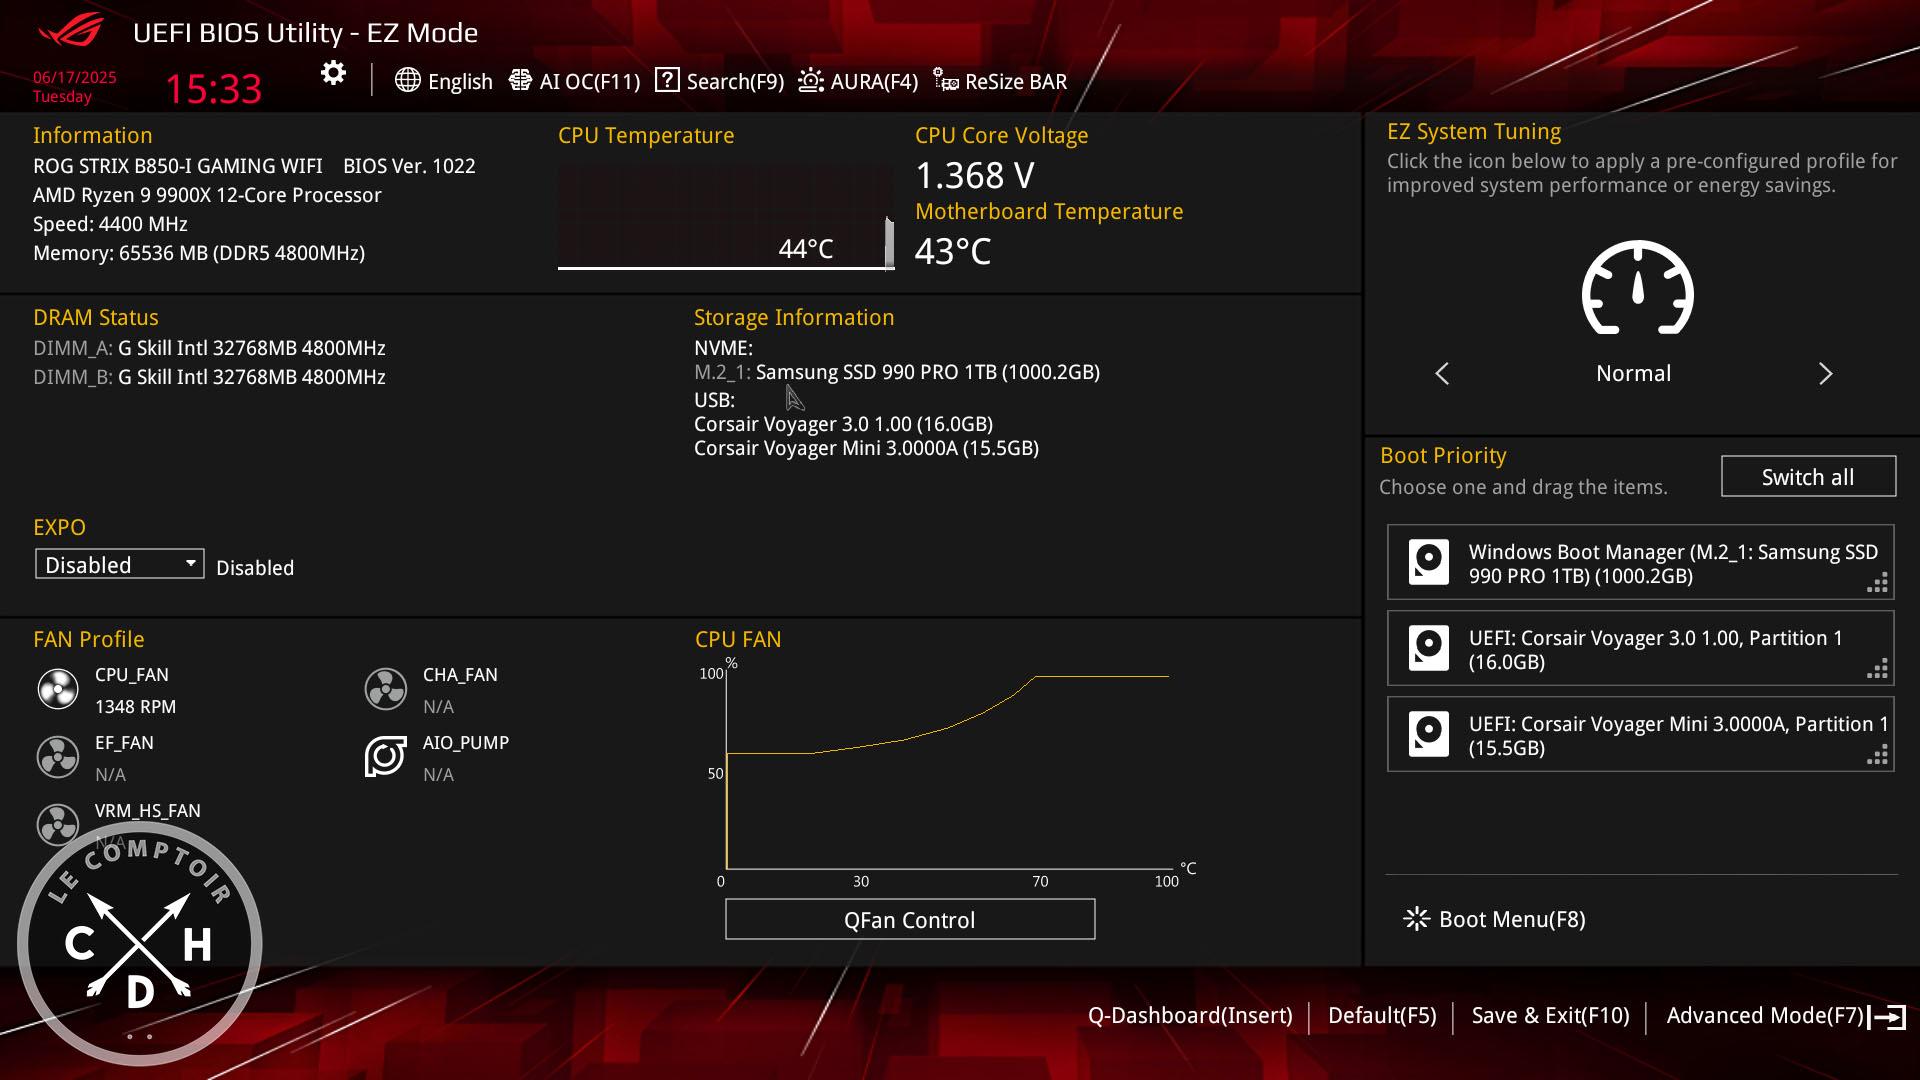The height and width of the screenshot is (1080, 1920).
Task: Click the right chevron next to Normal profile
Action: pyautogui.click(x=1826, y=374)
